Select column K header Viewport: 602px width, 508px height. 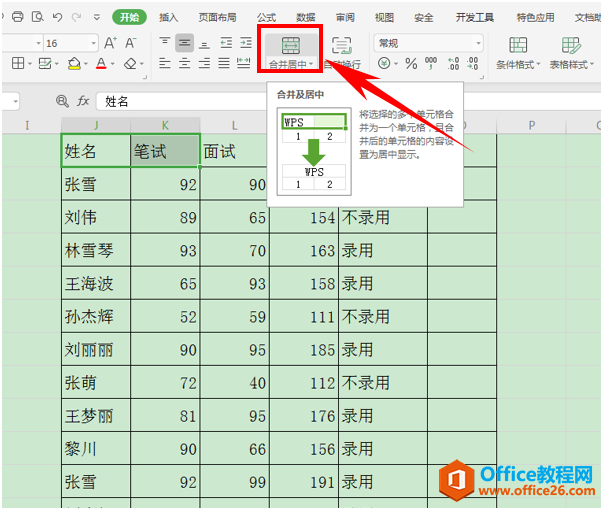coord(165,125)
